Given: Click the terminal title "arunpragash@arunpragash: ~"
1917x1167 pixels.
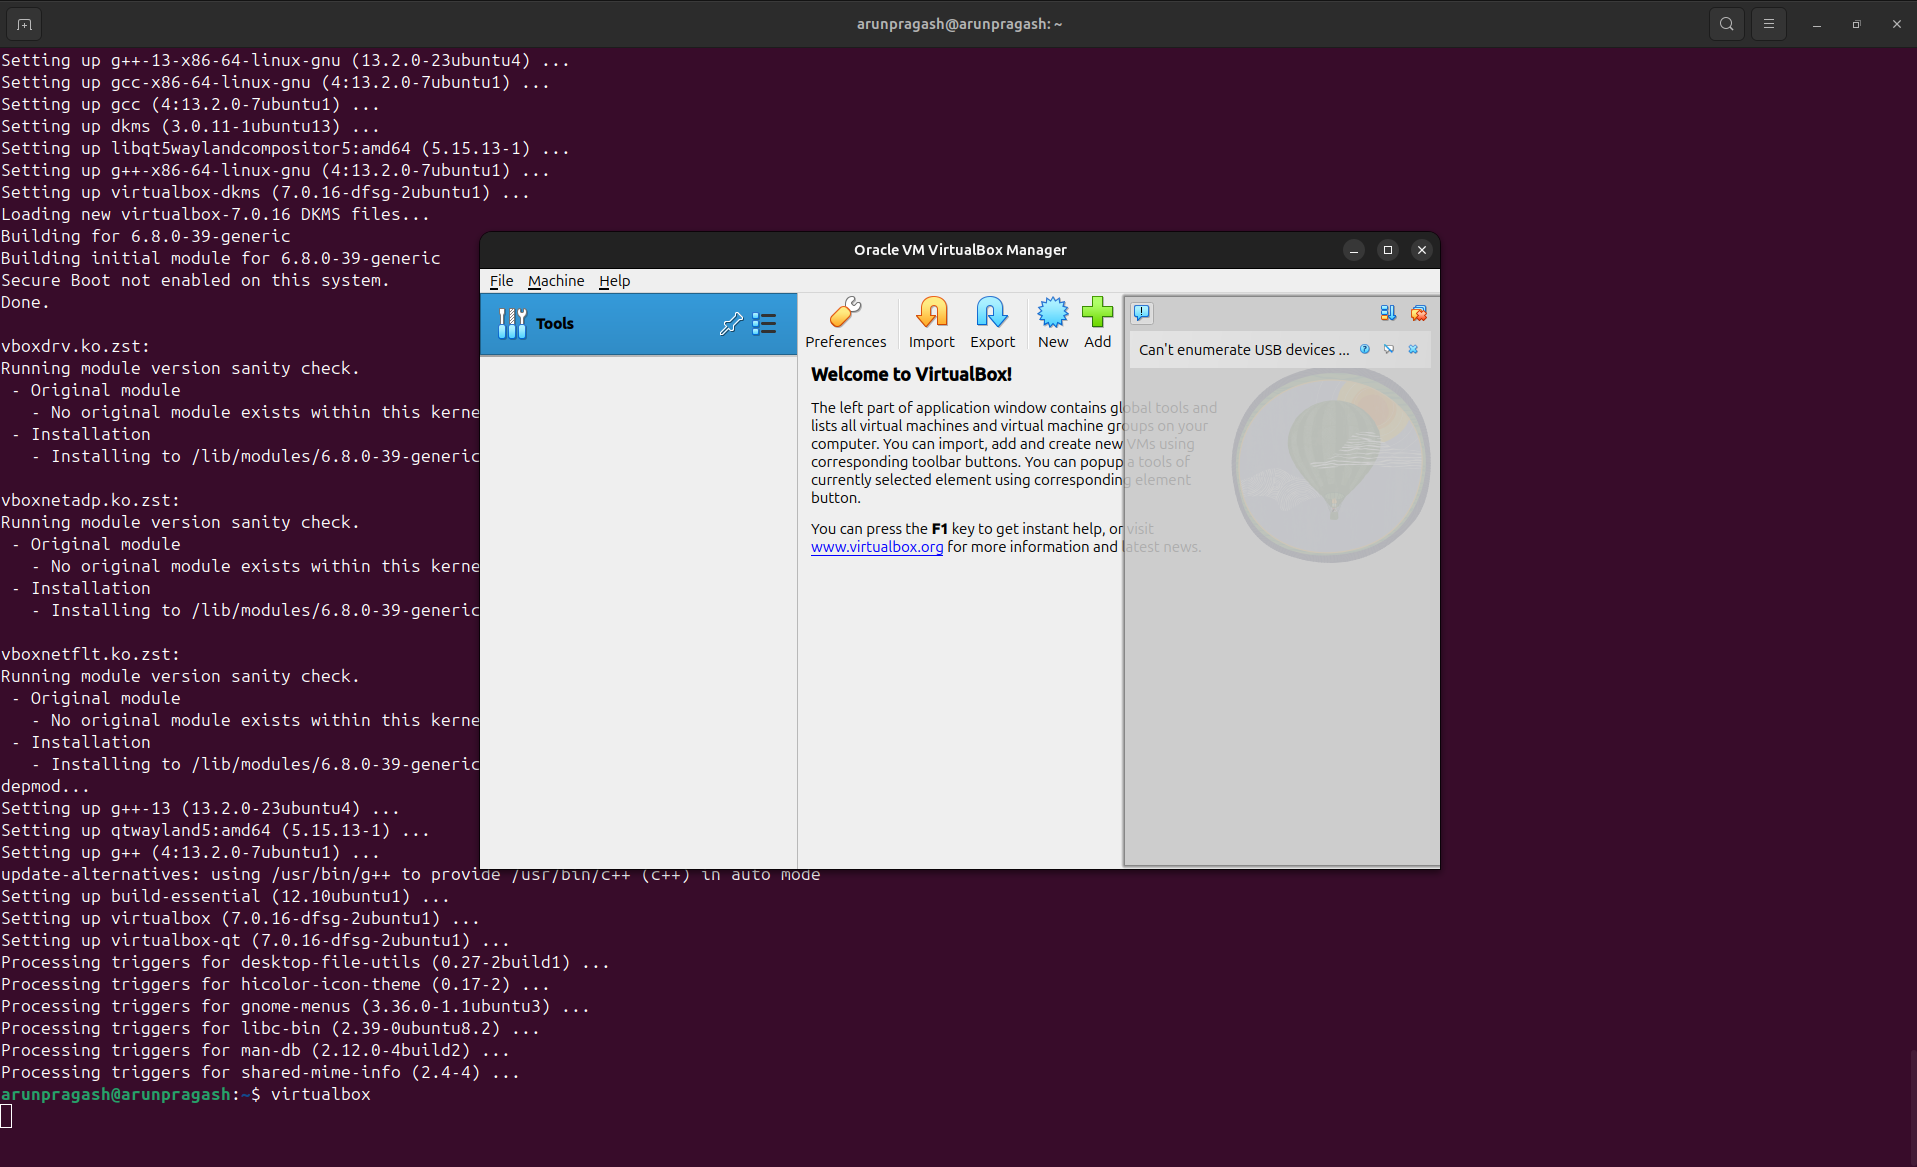Looking at the screenshot, I should [959, 24].
